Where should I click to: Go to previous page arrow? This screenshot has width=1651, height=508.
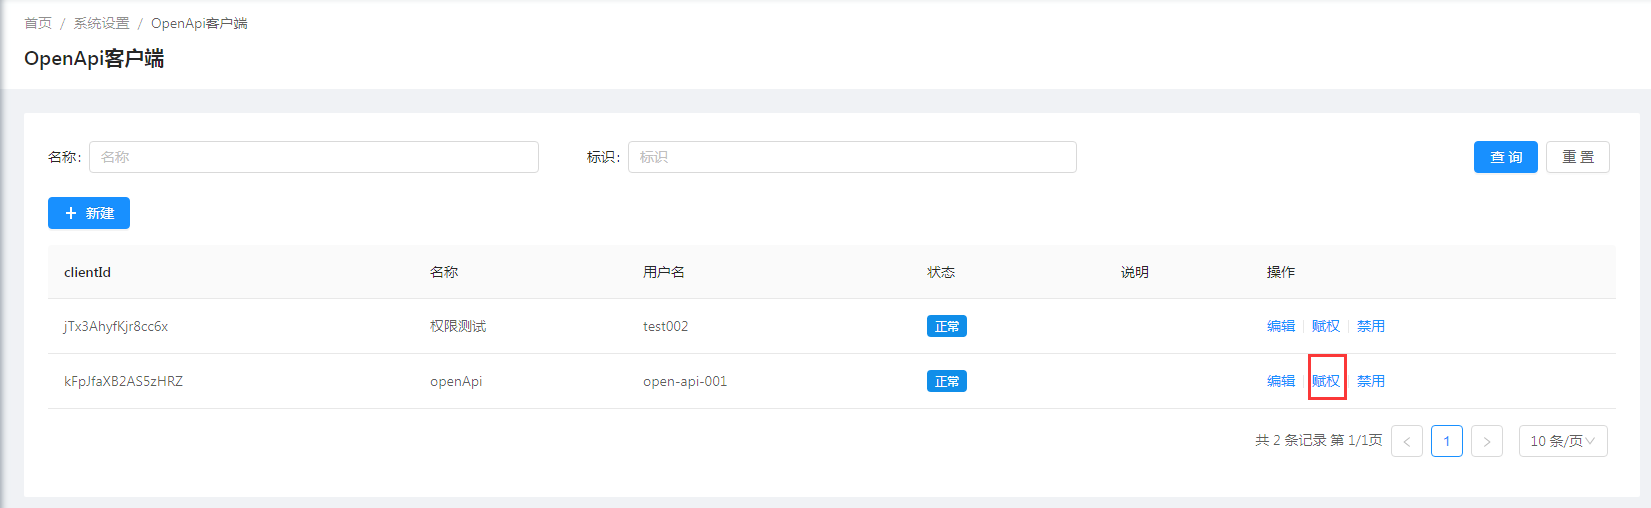(1406, 441)
